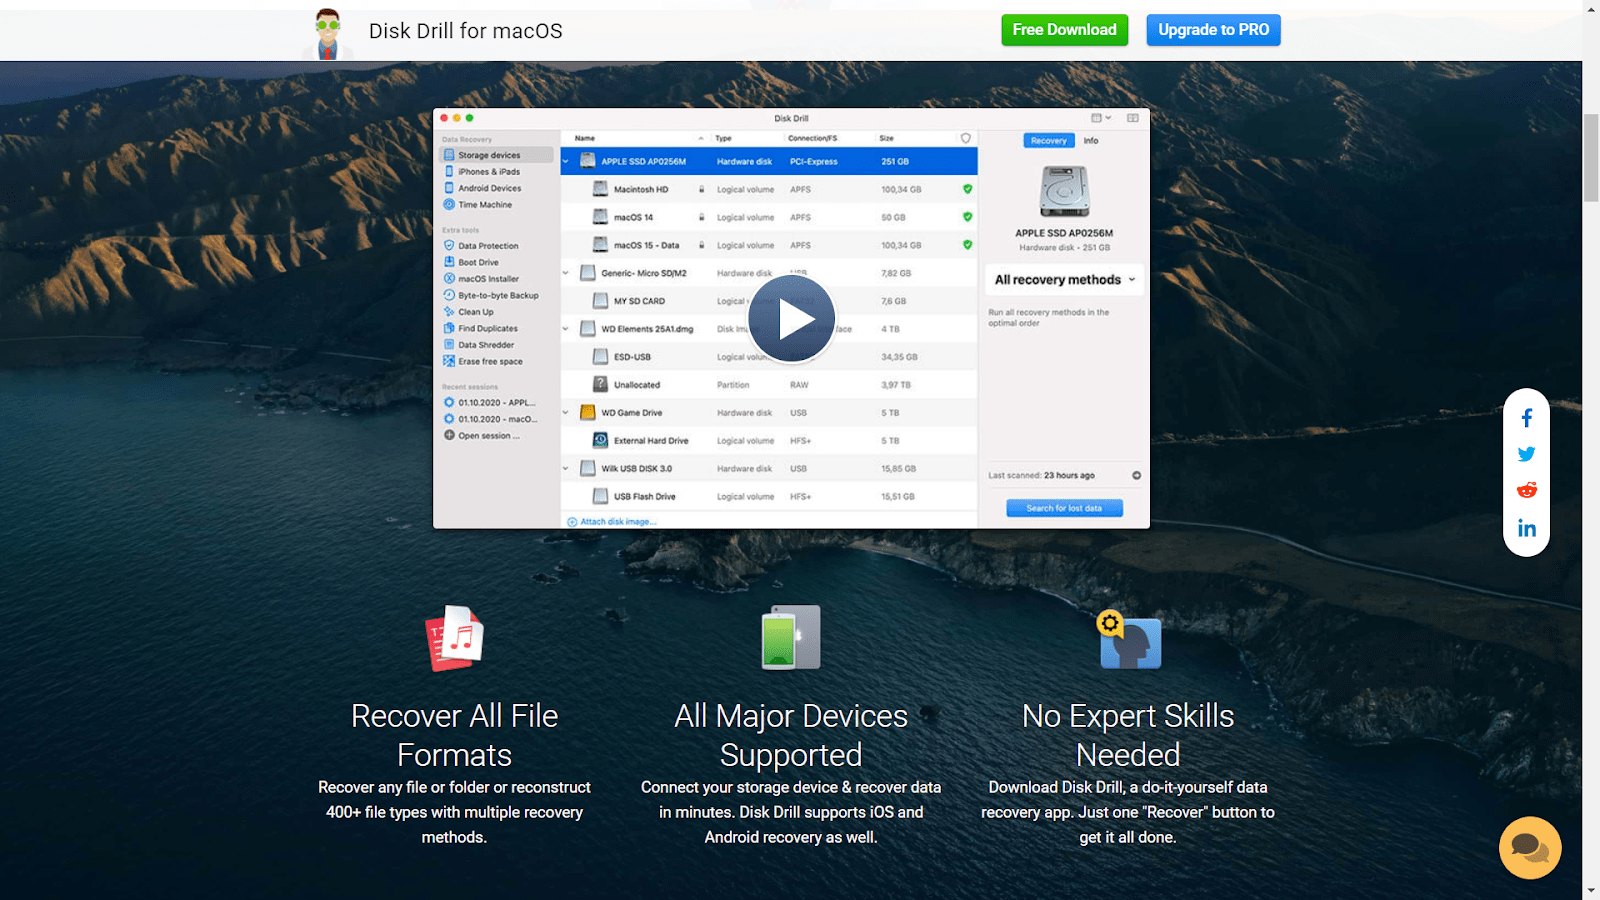Open the All recovery methods dropdown
Screen dimensions: 1600x900
(x=1064, y=280)
